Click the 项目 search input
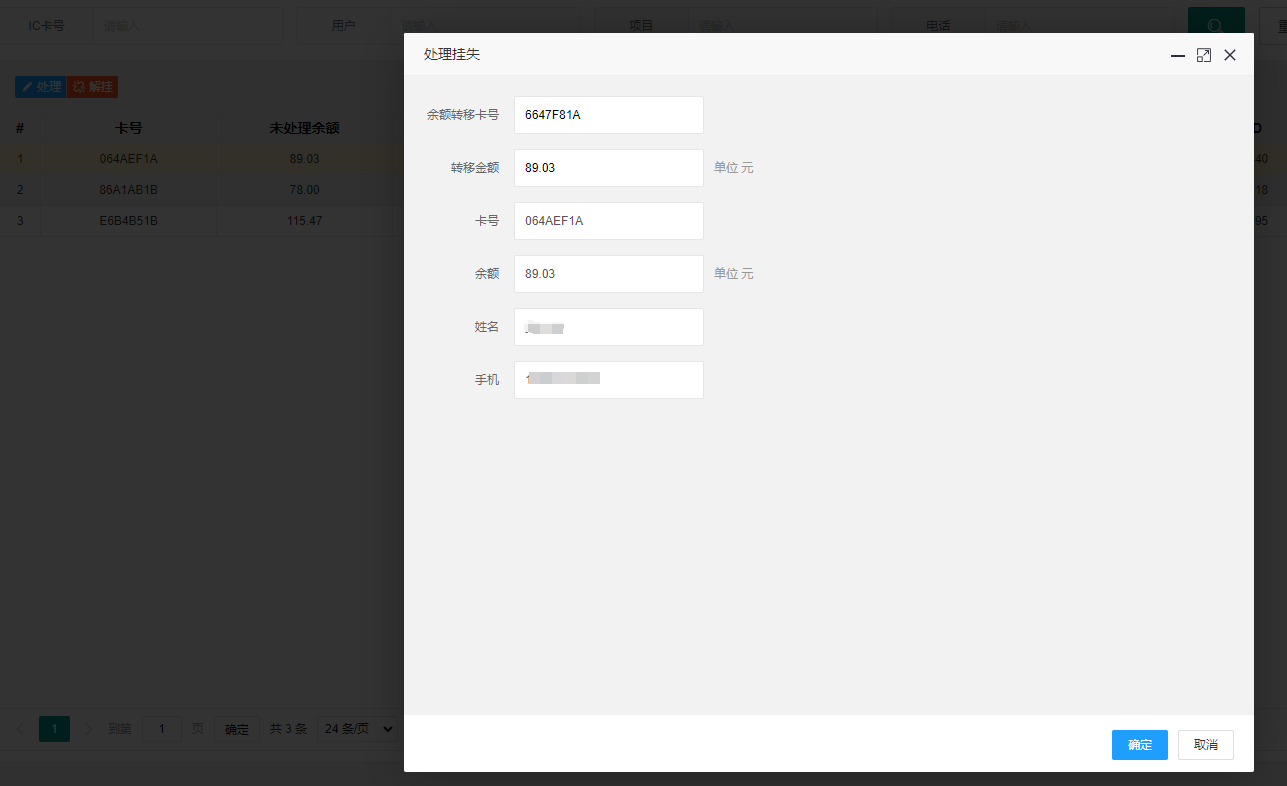1287x786 pixels. pos(783,26)
